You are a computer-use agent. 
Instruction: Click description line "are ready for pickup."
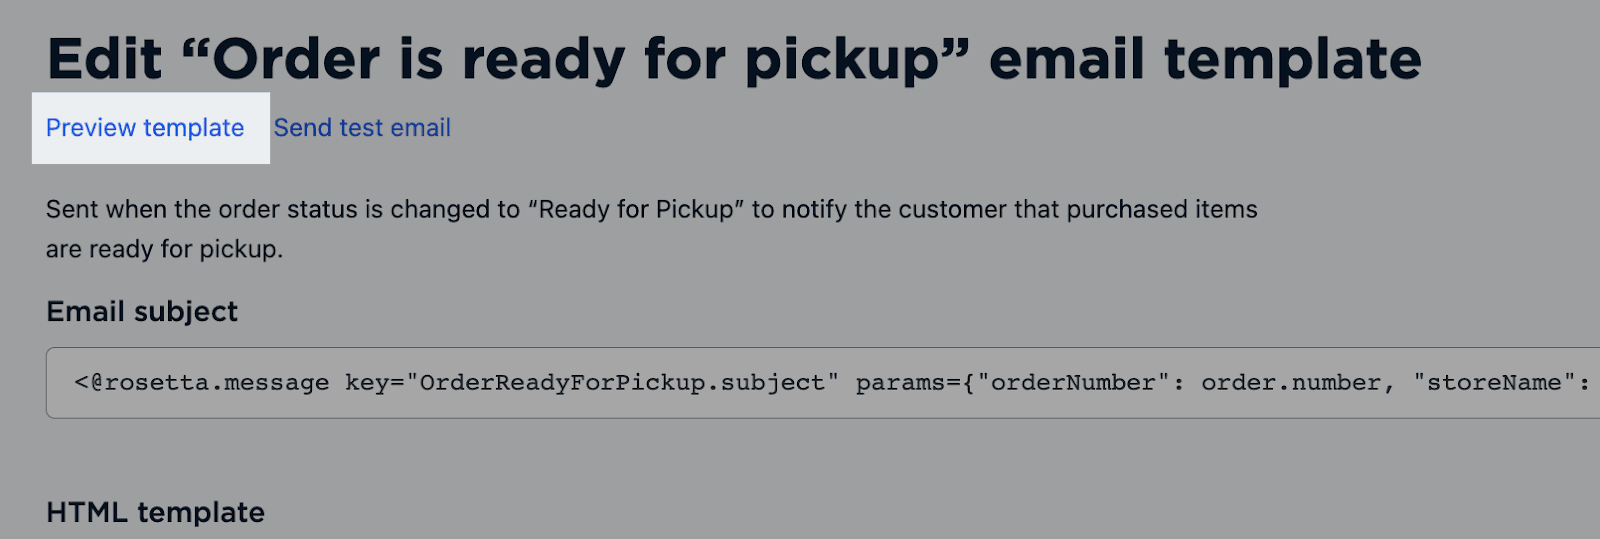164,249
